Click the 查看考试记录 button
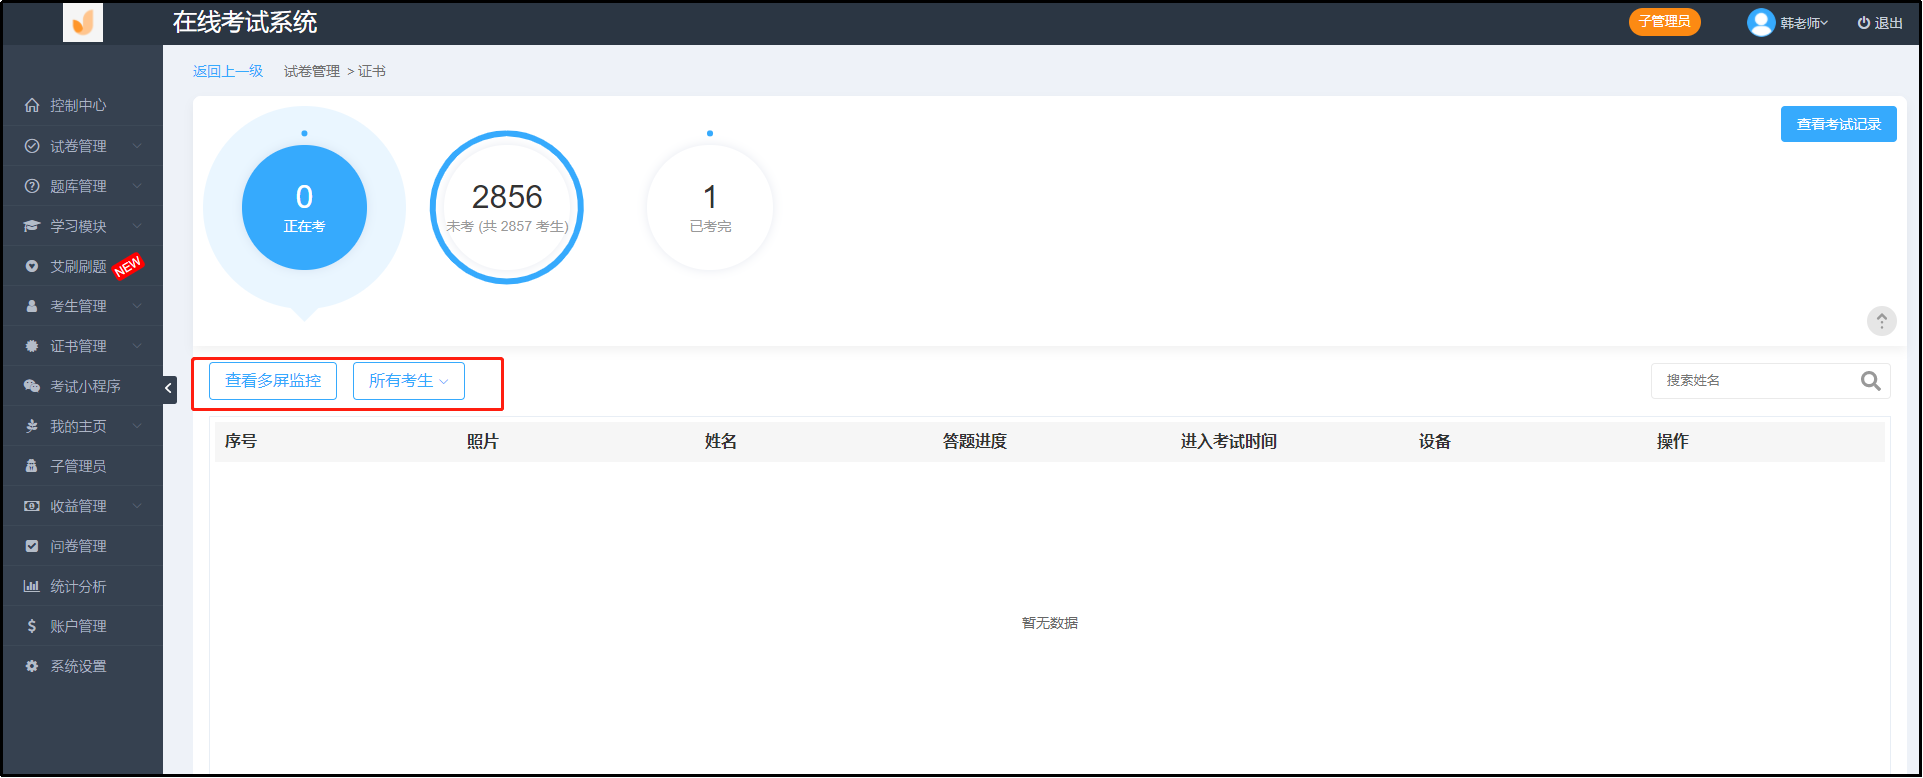Image resolution: width=1923 pixels, height=778 pixels. point(1838,124)
